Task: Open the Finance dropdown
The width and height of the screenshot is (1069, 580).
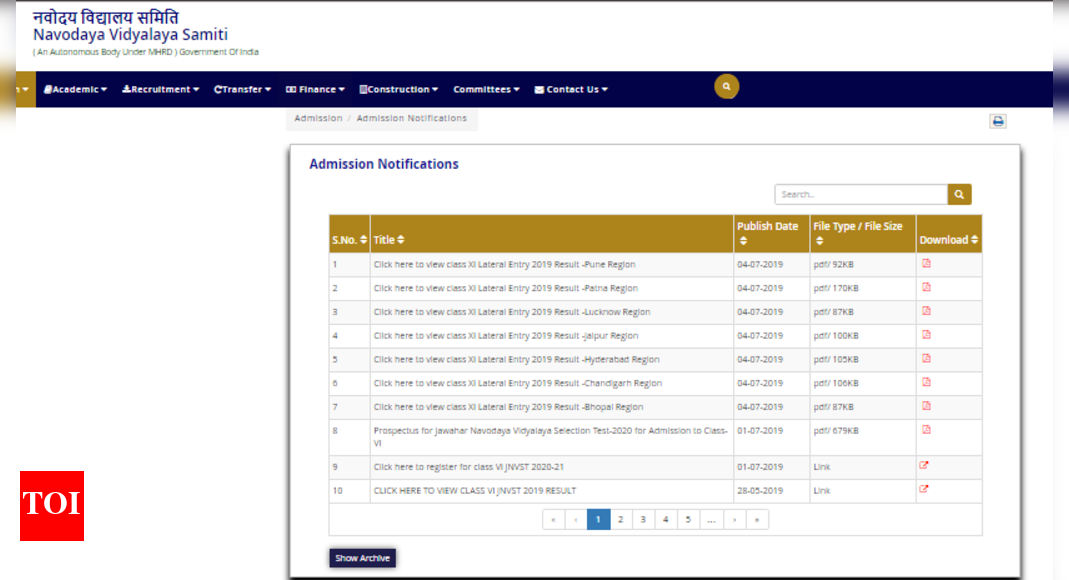Action: [x=315, y=89]
